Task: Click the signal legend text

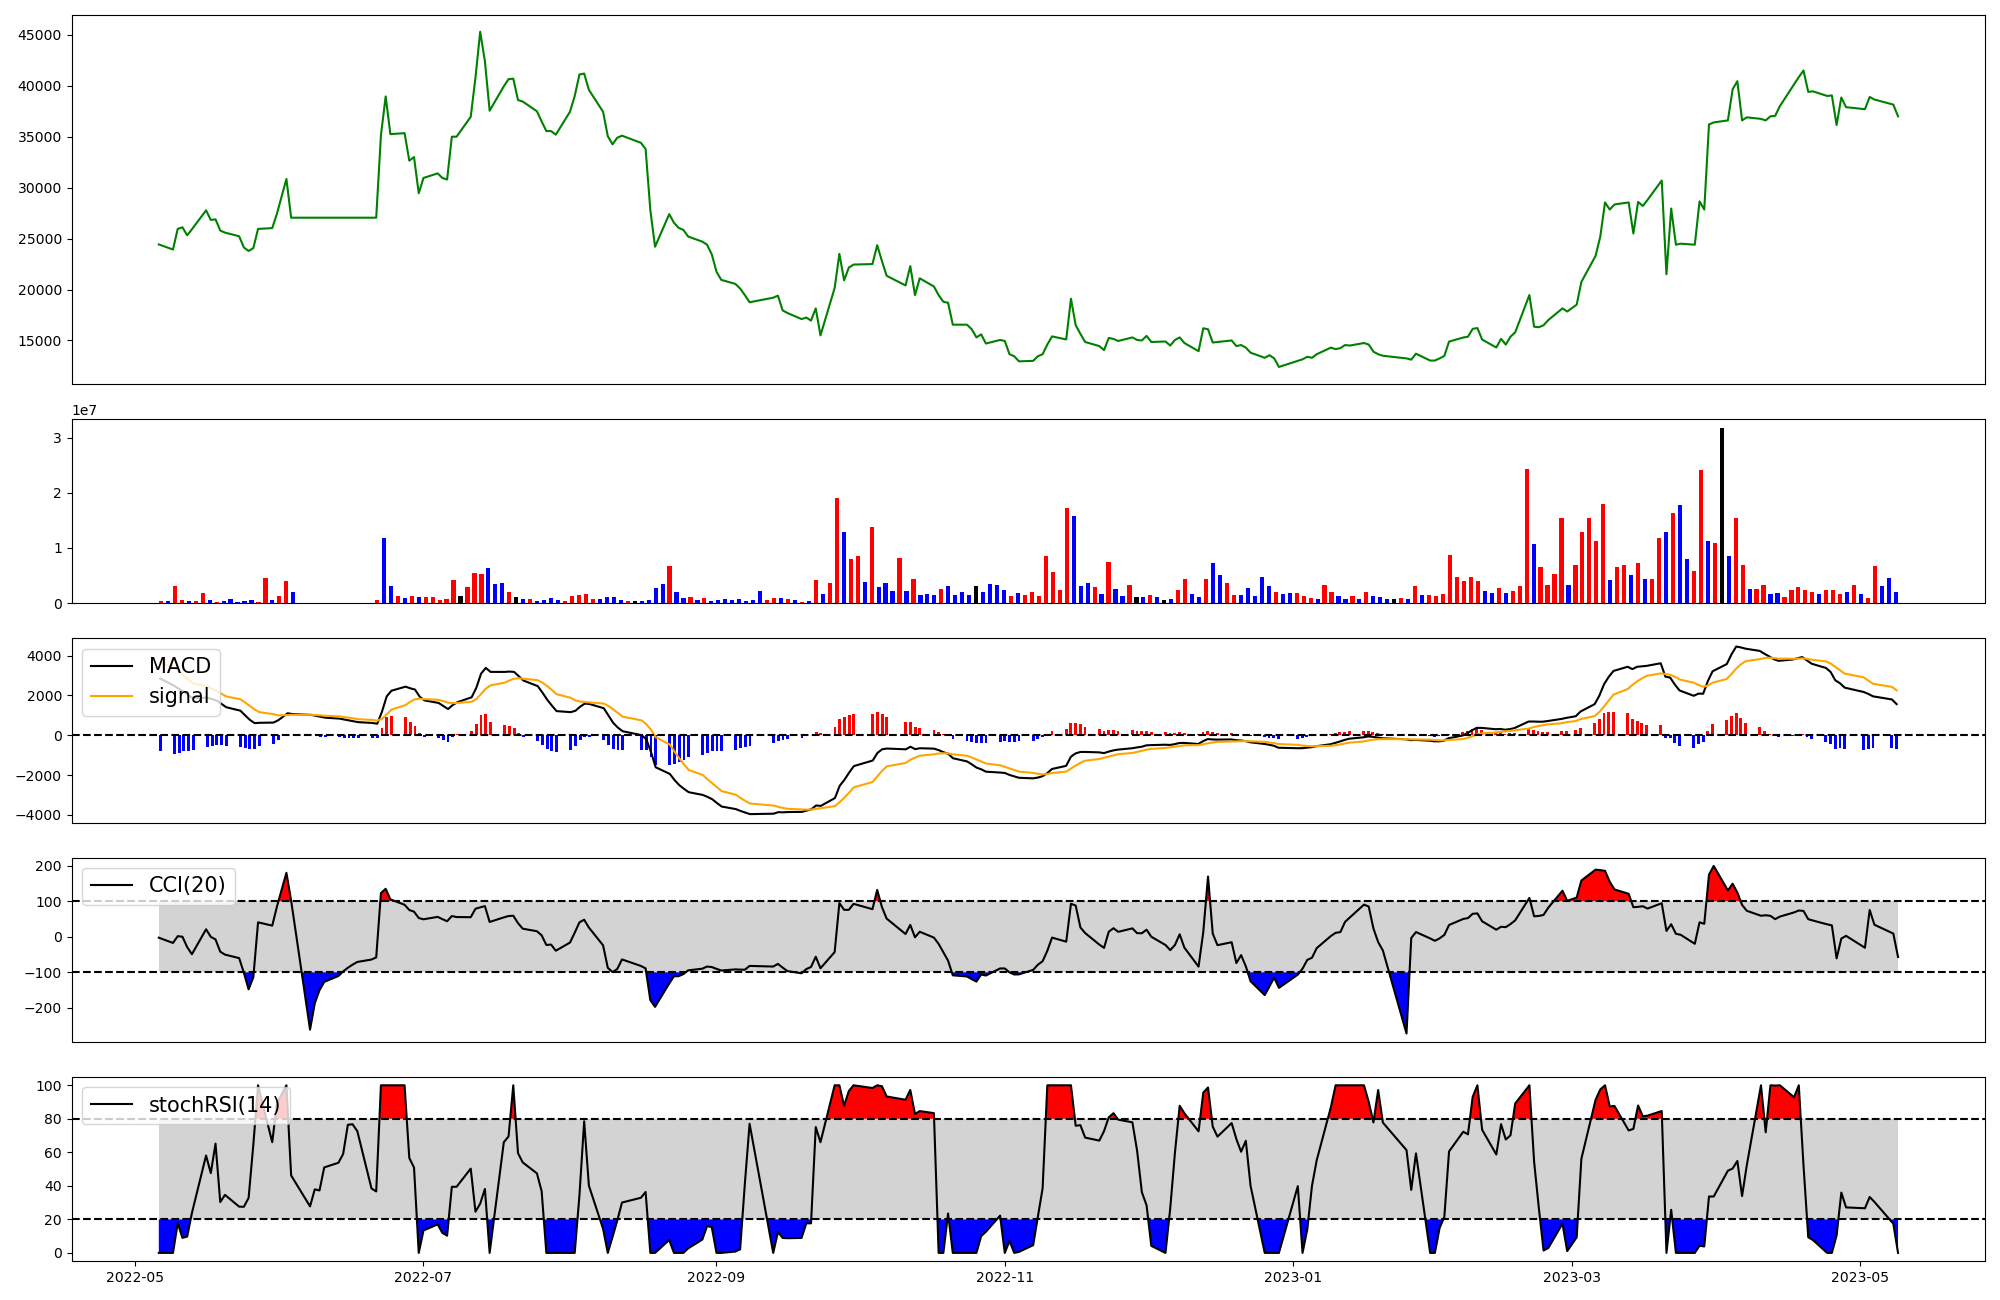Action: [179, 696]
